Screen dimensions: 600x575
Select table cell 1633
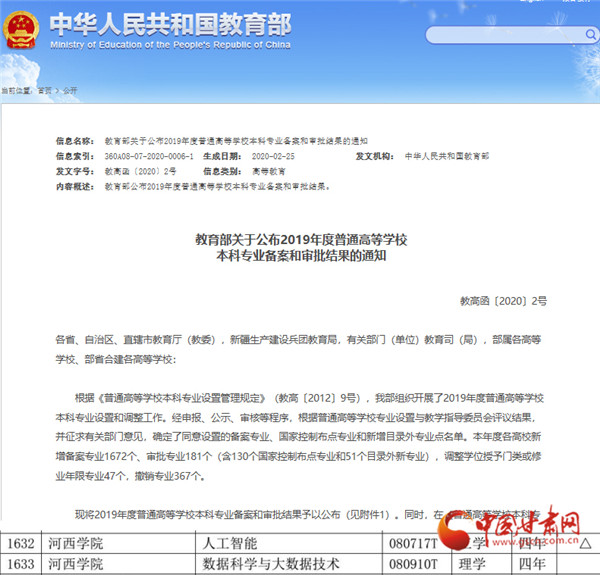coord(21,564)
